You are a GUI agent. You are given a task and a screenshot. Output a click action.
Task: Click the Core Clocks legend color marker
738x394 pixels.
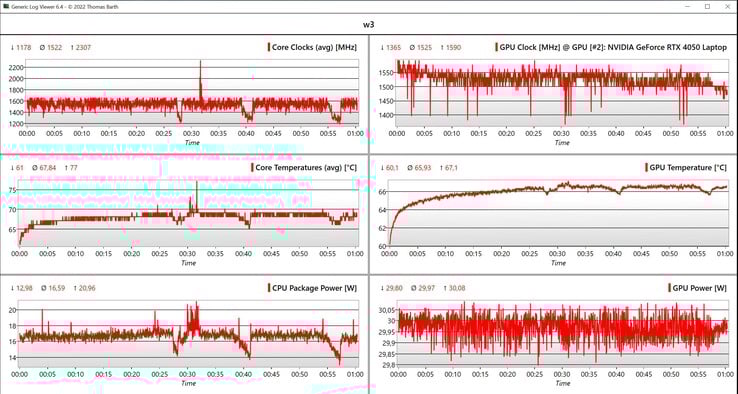269,47
